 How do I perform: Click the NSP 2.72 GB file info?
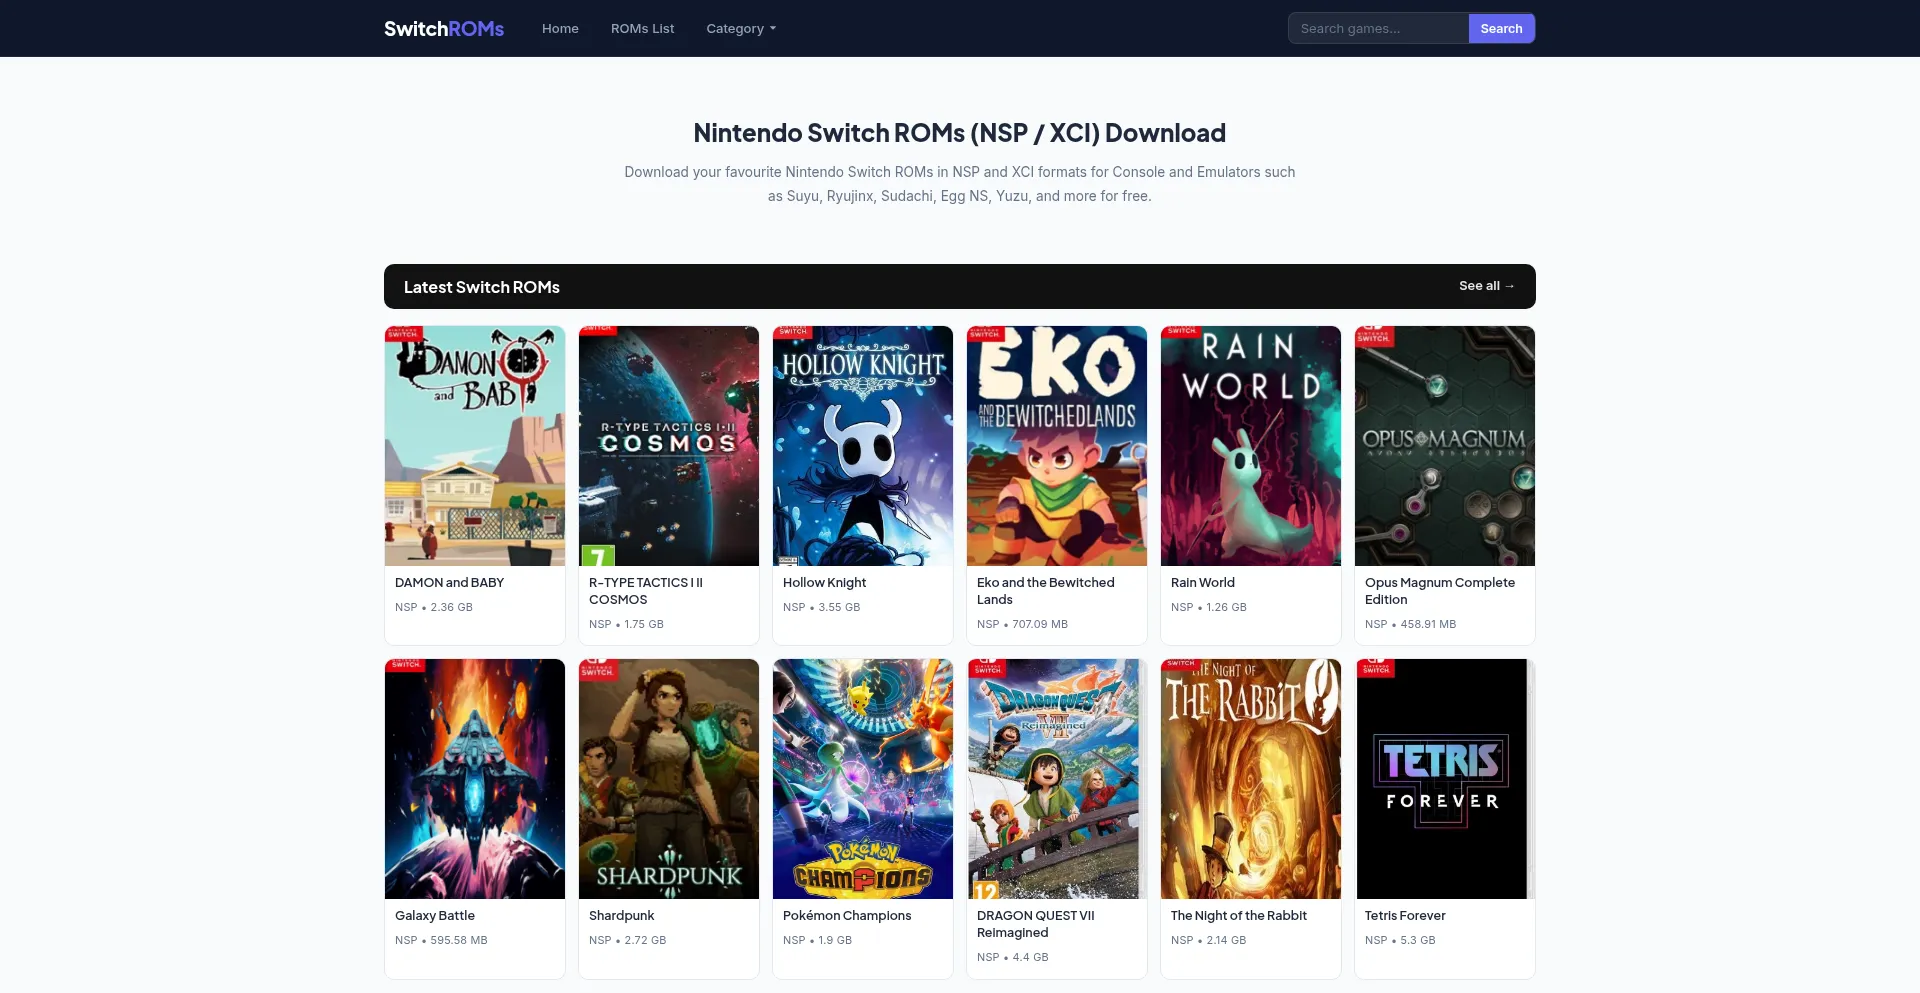[627, 940]
